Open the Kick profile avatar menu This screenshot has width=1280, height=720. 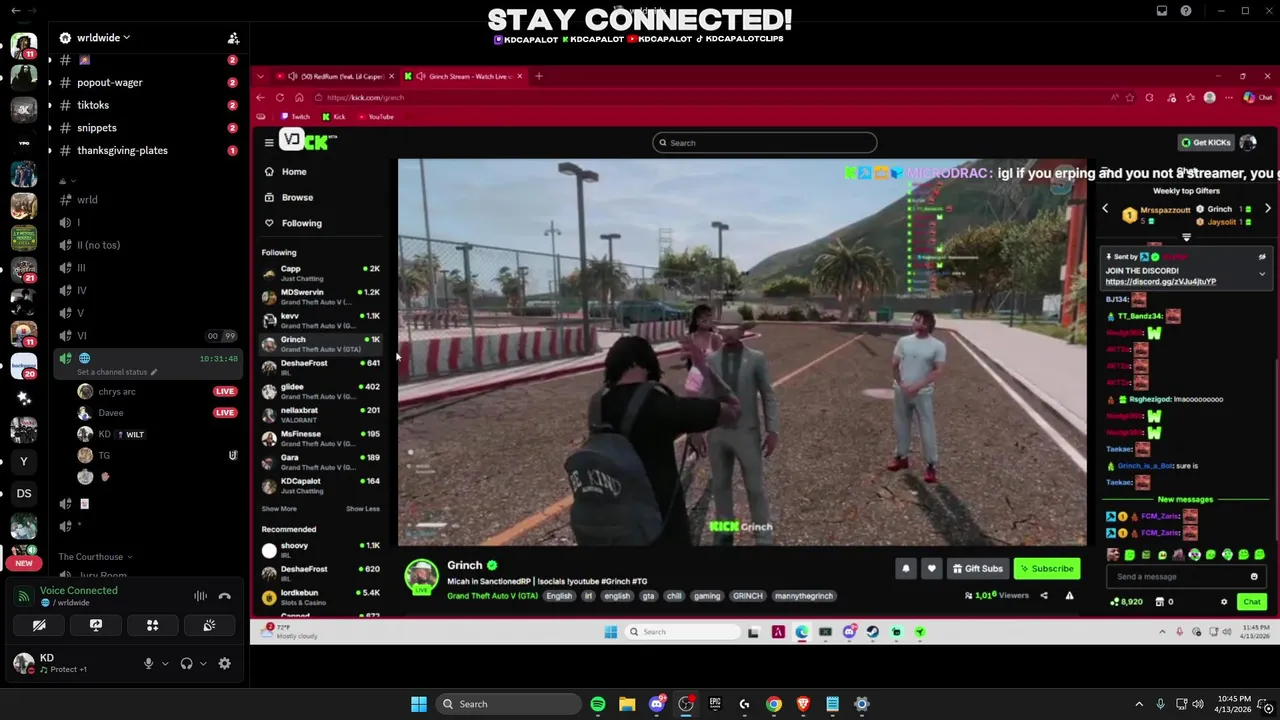click(x=1248, y=142)
